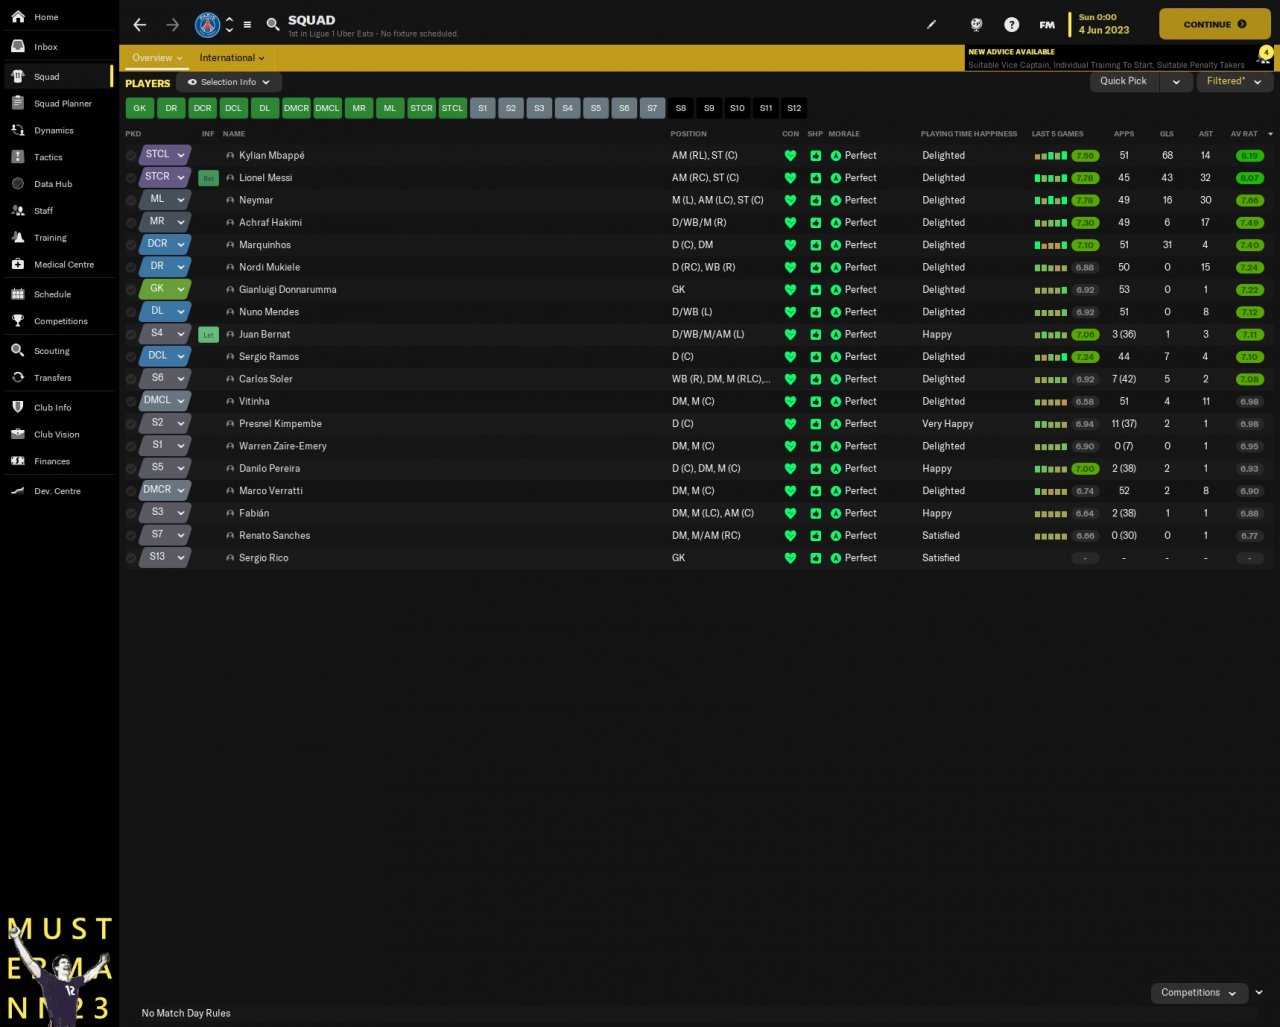This screenshot has height=1027, width=1280.
Task: Open the Dev. Centre
Action: coord(57,491)
